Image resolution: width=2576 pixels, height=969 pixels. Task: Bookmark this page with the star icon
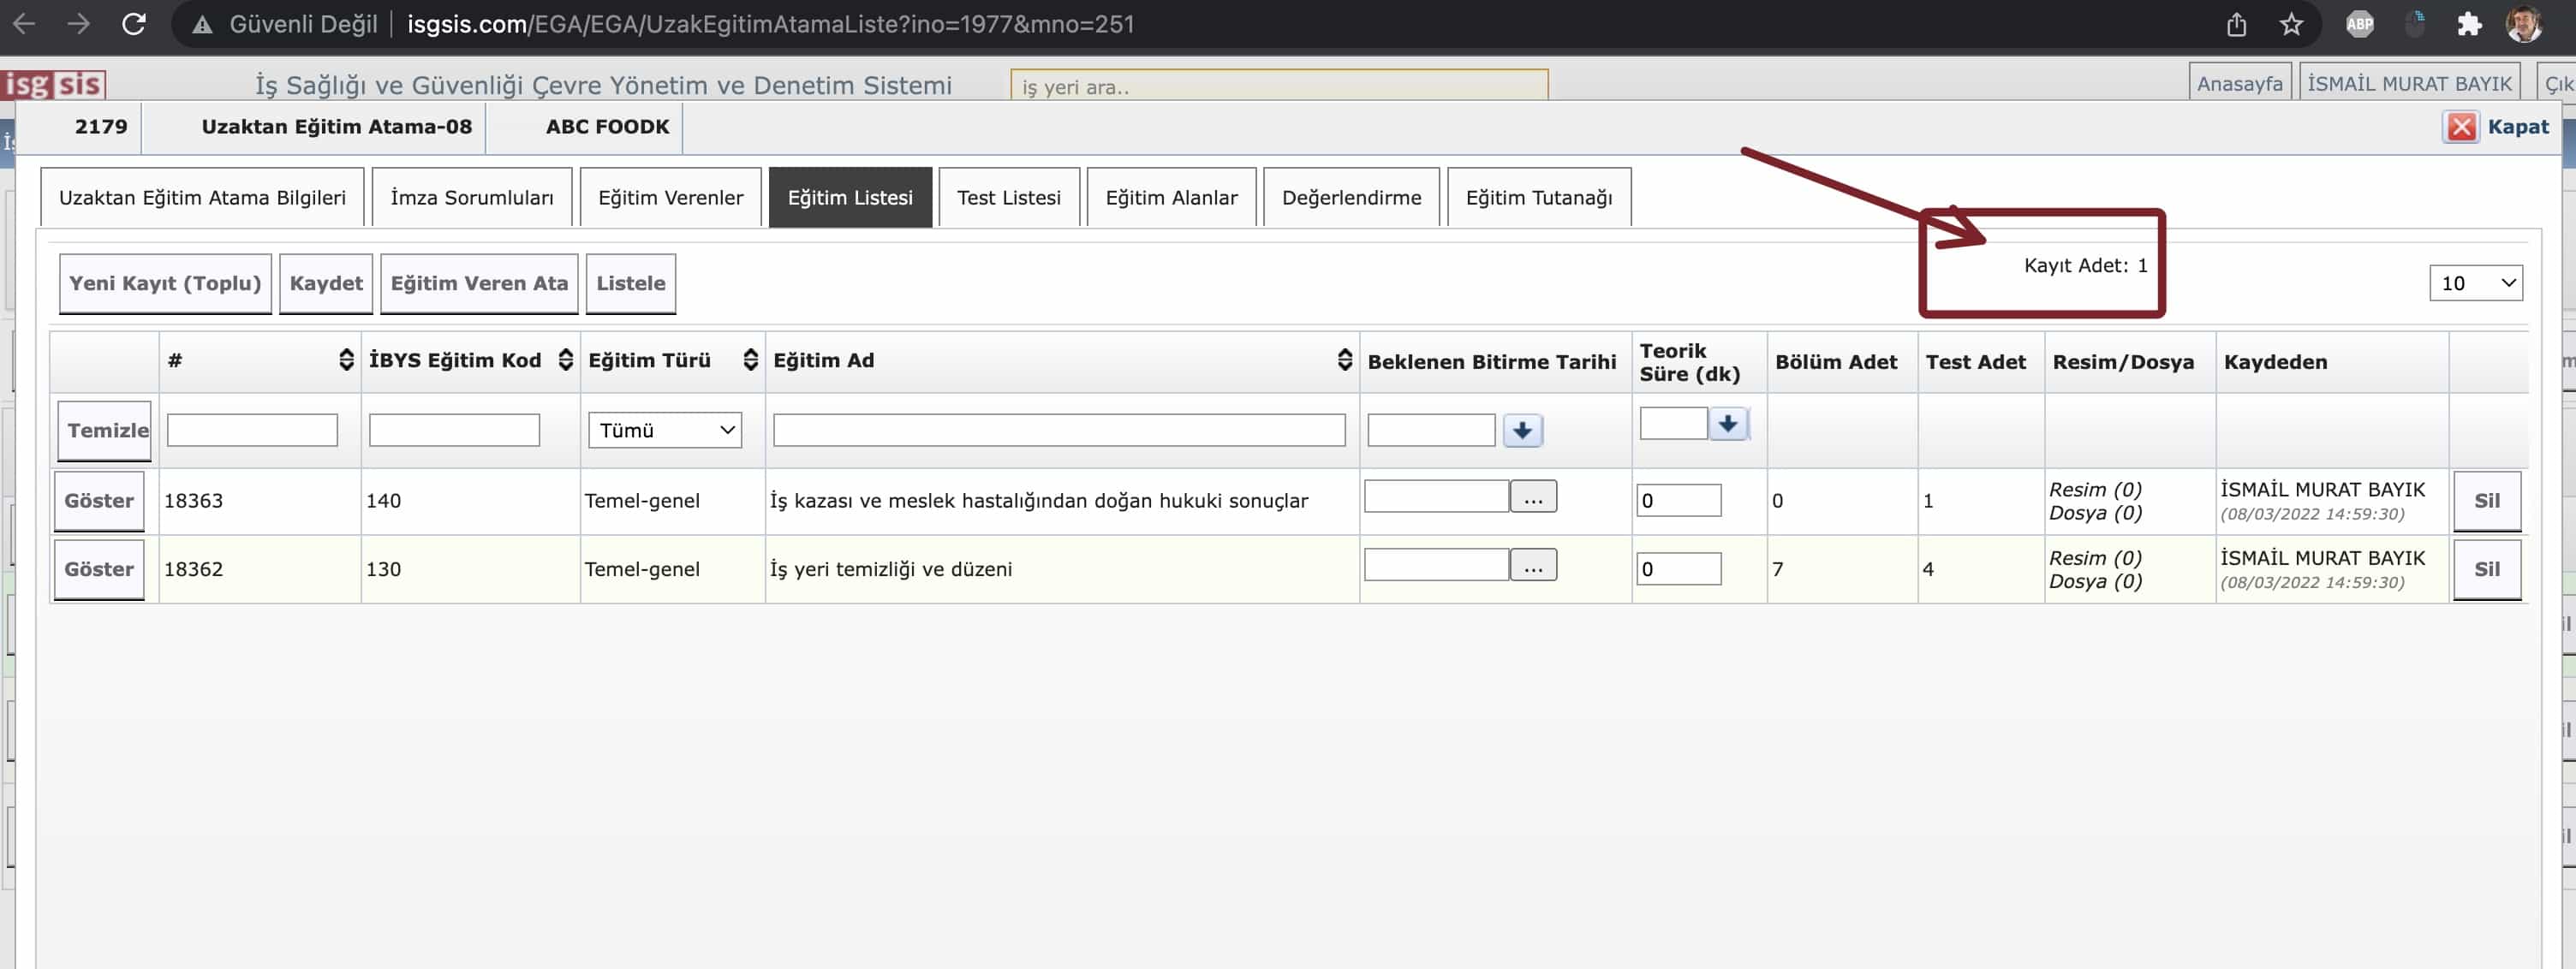point(2291,24)
